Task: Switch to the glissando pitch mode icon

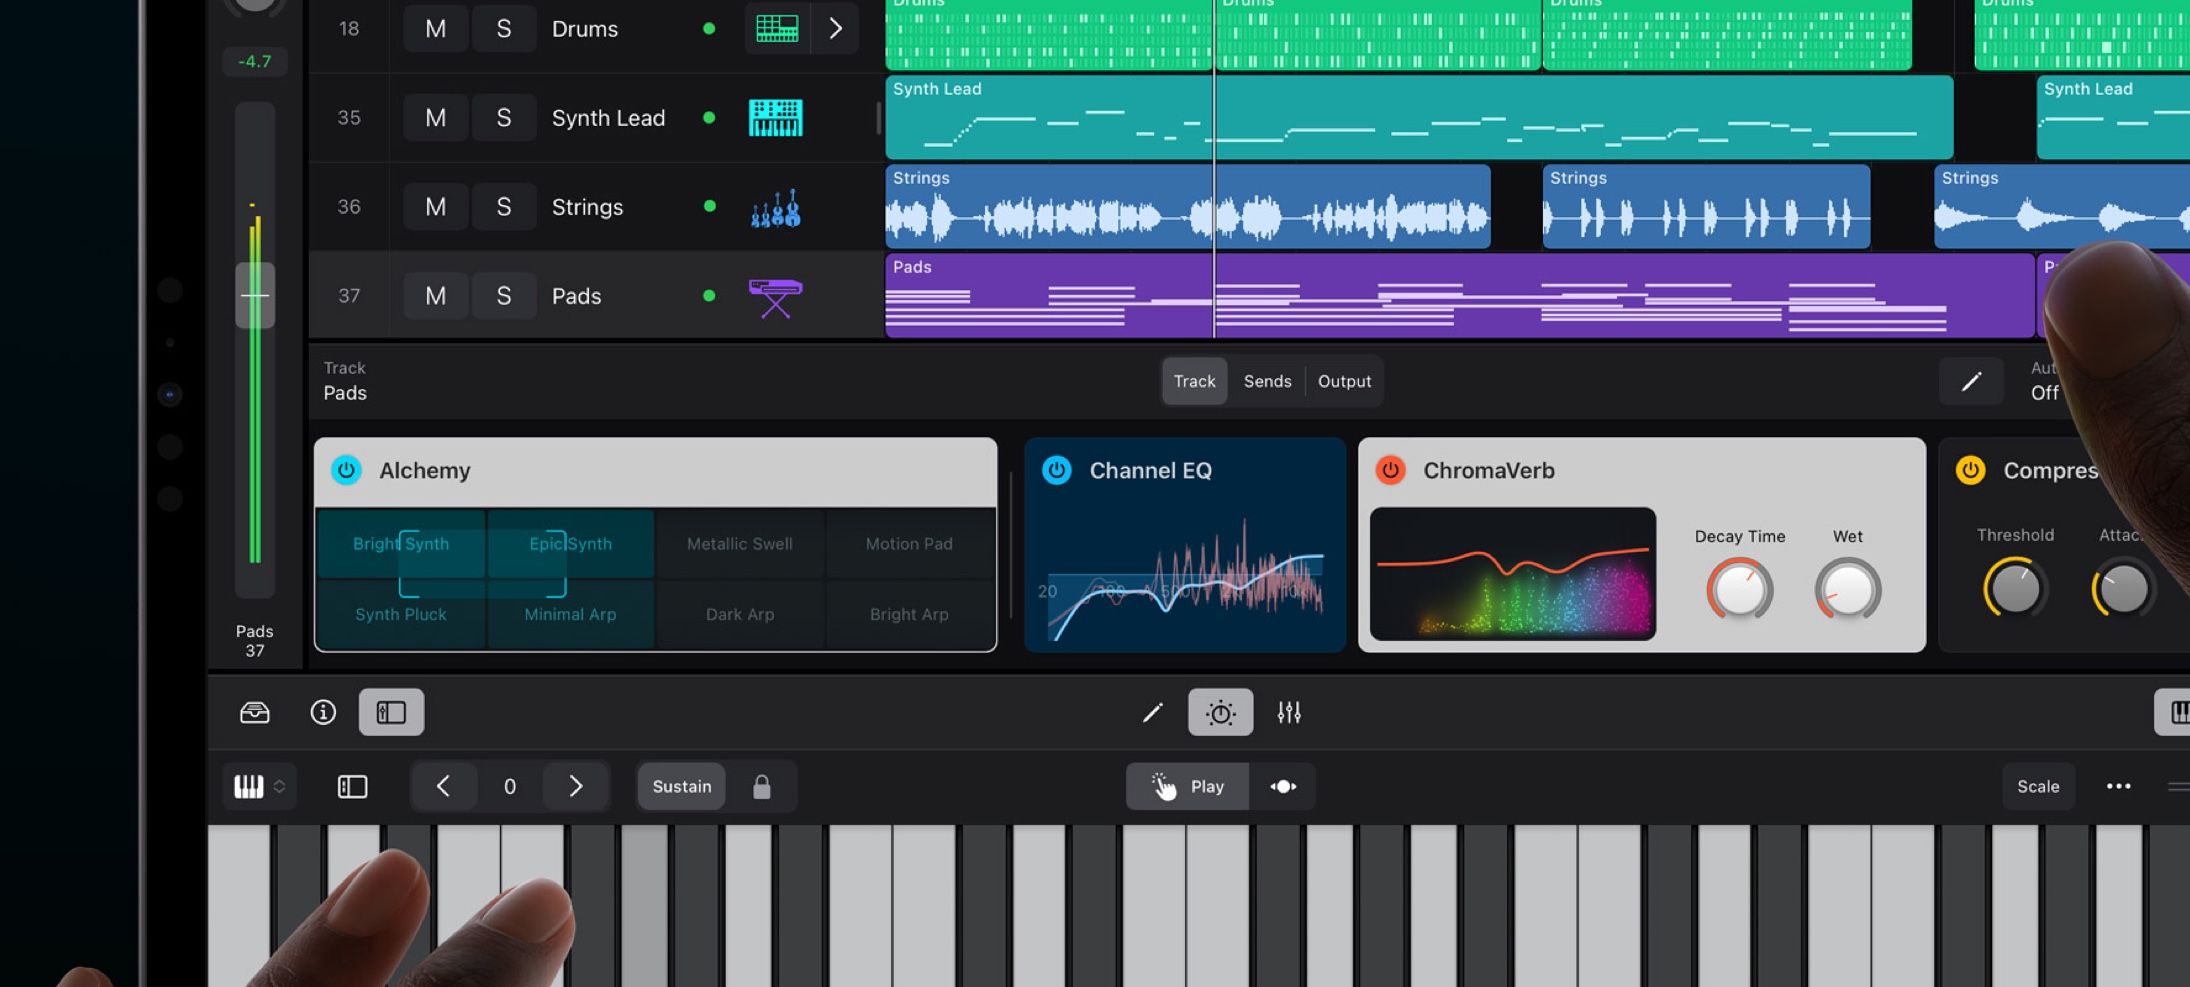Action: point(1283,787)
